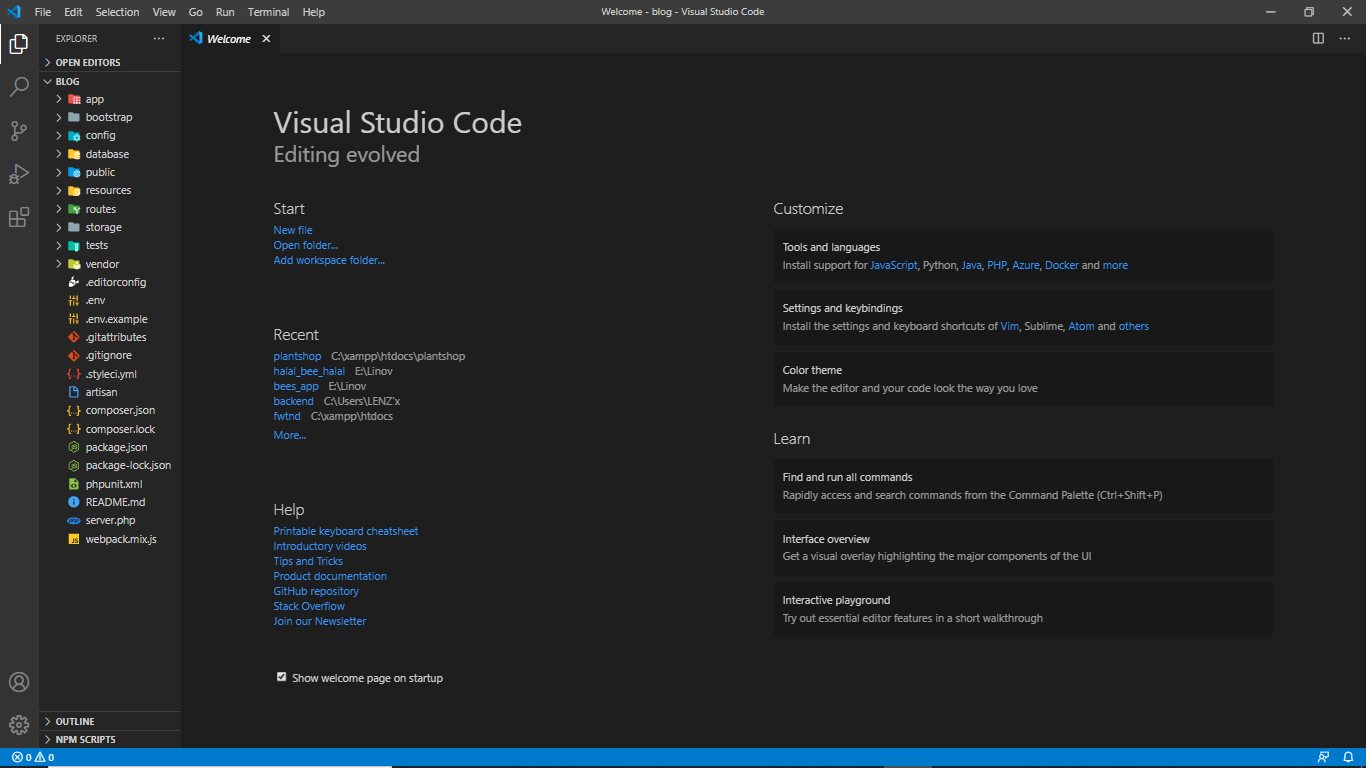Open the Interactive playground card
This screenshot has height=768, width=1366.
tap(1023, 609)
